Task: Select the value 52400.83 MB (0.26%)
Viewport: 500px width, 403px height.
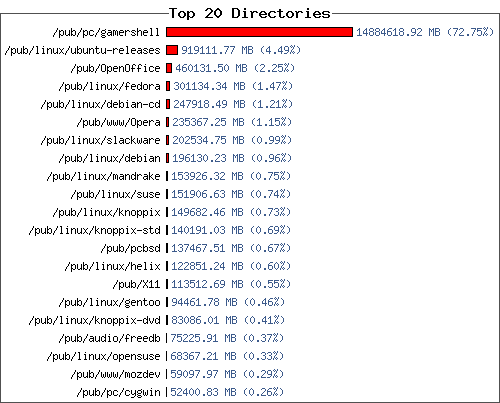Action: click(227, 392)
